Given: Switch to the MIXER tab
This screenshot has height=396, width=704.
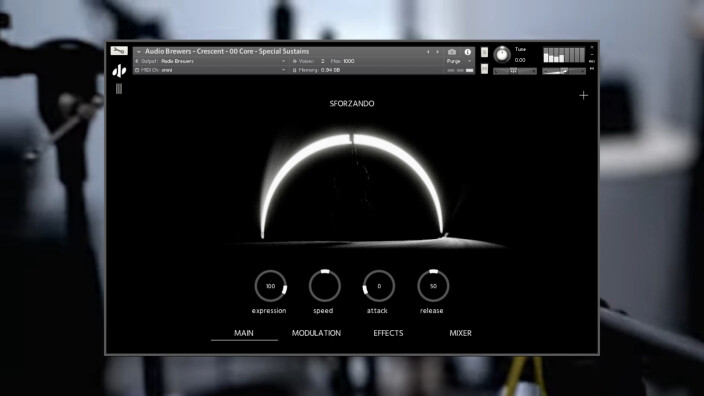Looking at the screenshot, I should (461, 333).
